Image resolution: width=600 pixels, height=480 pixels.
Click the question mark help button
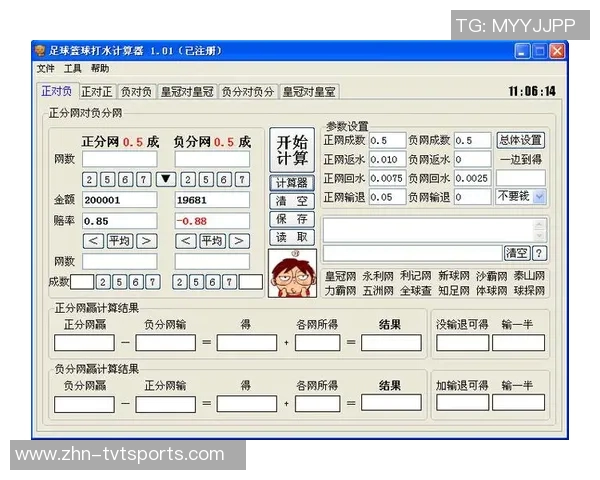tap(539, 253)
